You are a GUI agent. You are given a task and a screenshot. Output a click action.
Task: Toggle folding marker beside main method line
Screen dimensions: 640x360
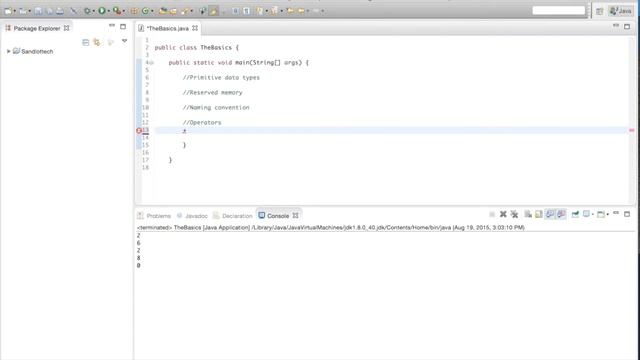click(x=151, y=63)
